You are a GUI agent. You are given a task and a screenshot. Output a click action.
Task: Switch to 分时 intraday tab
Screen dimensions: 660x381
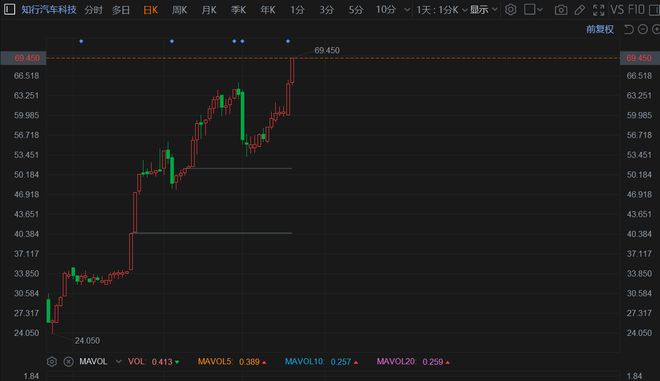pos(93,10)
